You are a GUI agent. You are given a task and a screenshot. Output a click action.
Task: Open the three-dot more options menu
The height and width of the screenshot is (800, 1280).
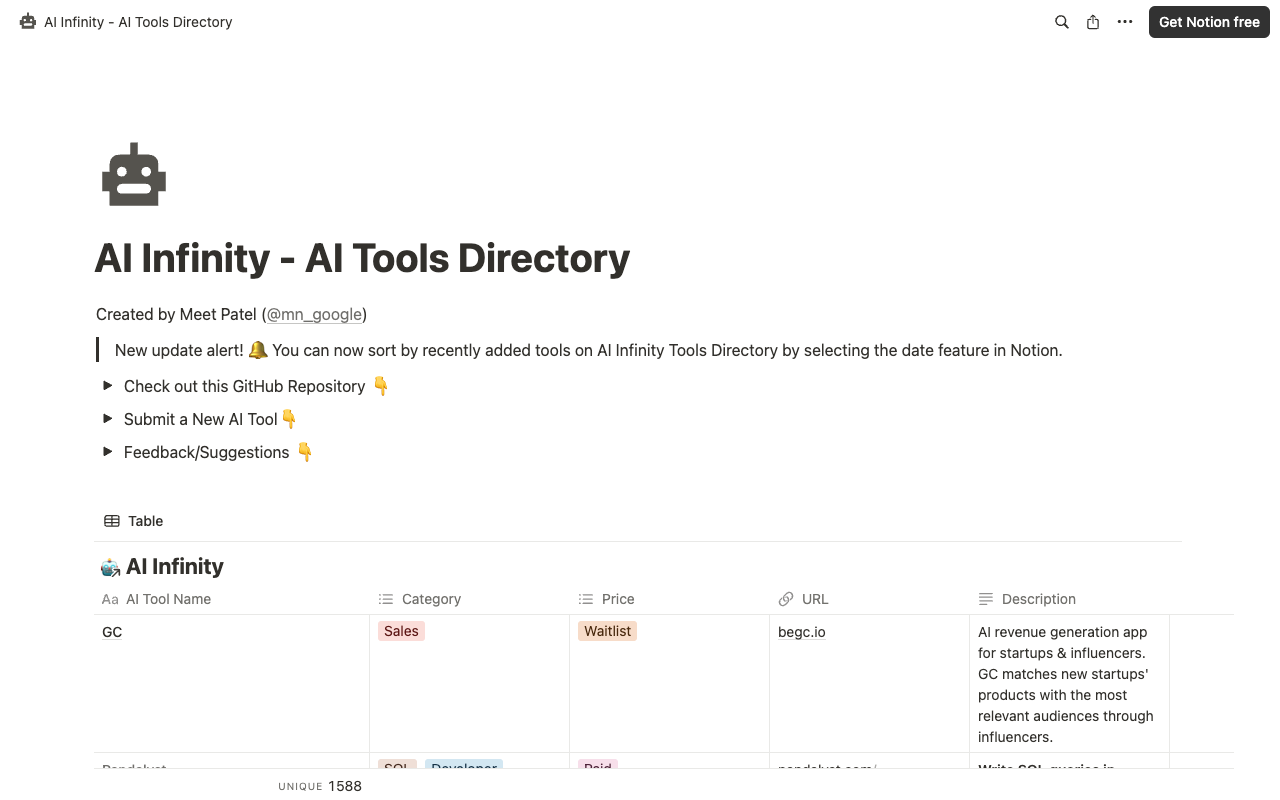[x=1125, y=22]
